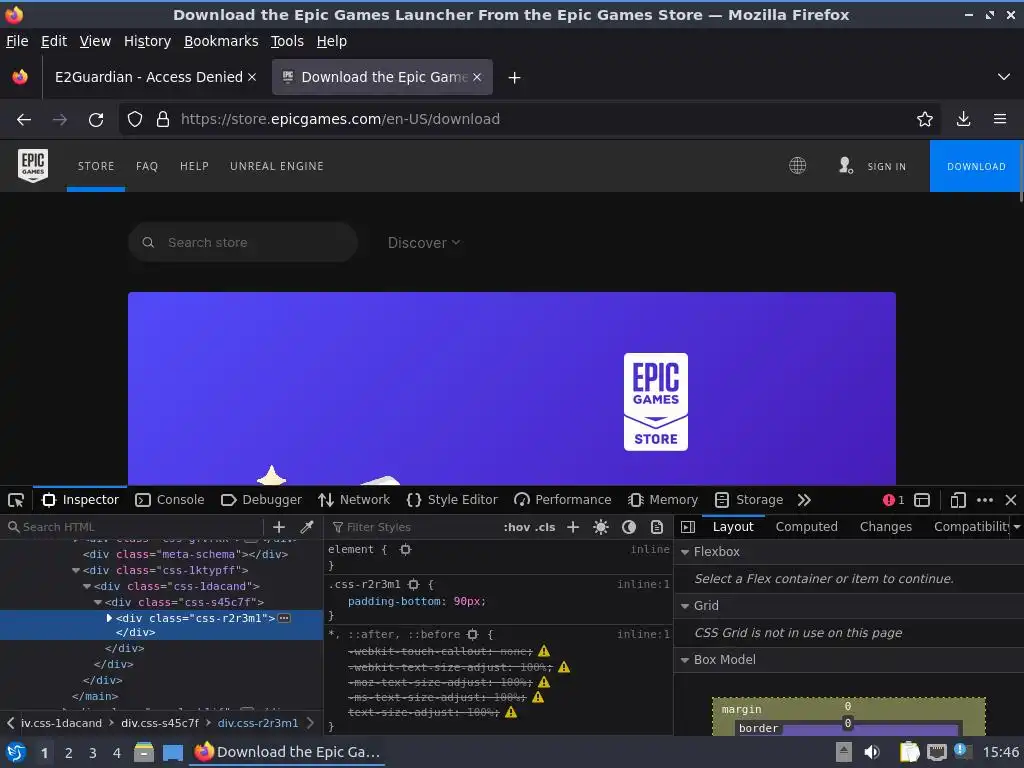1024x768 pixels.
Task: Open the Firefox application hamburger menu
Action: pyautogui.click(x=1000, y=120)
